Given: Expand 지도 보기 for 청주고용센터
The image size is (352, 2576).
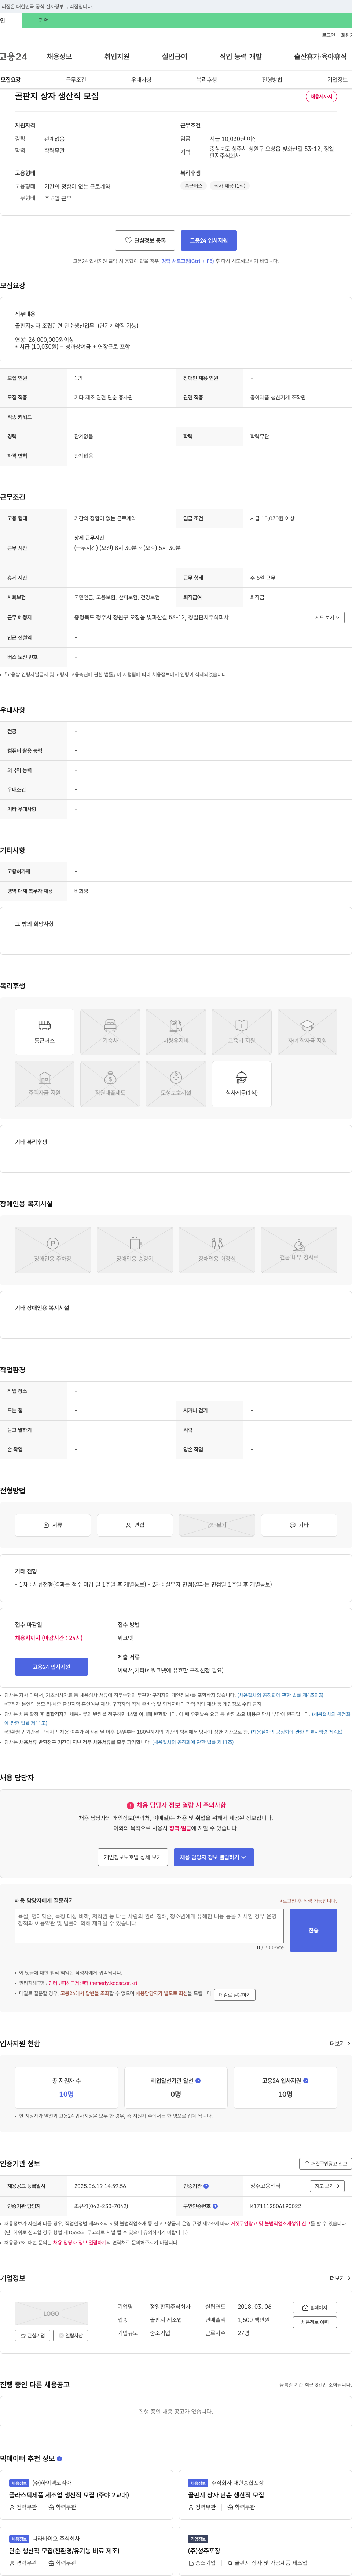Looking at the screenshot, I should click(x=327, y=2186).
